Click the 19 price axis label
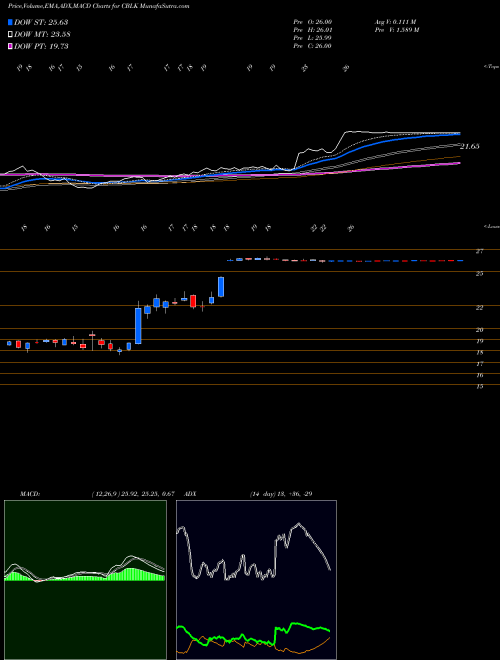 [x=479, y=341]
